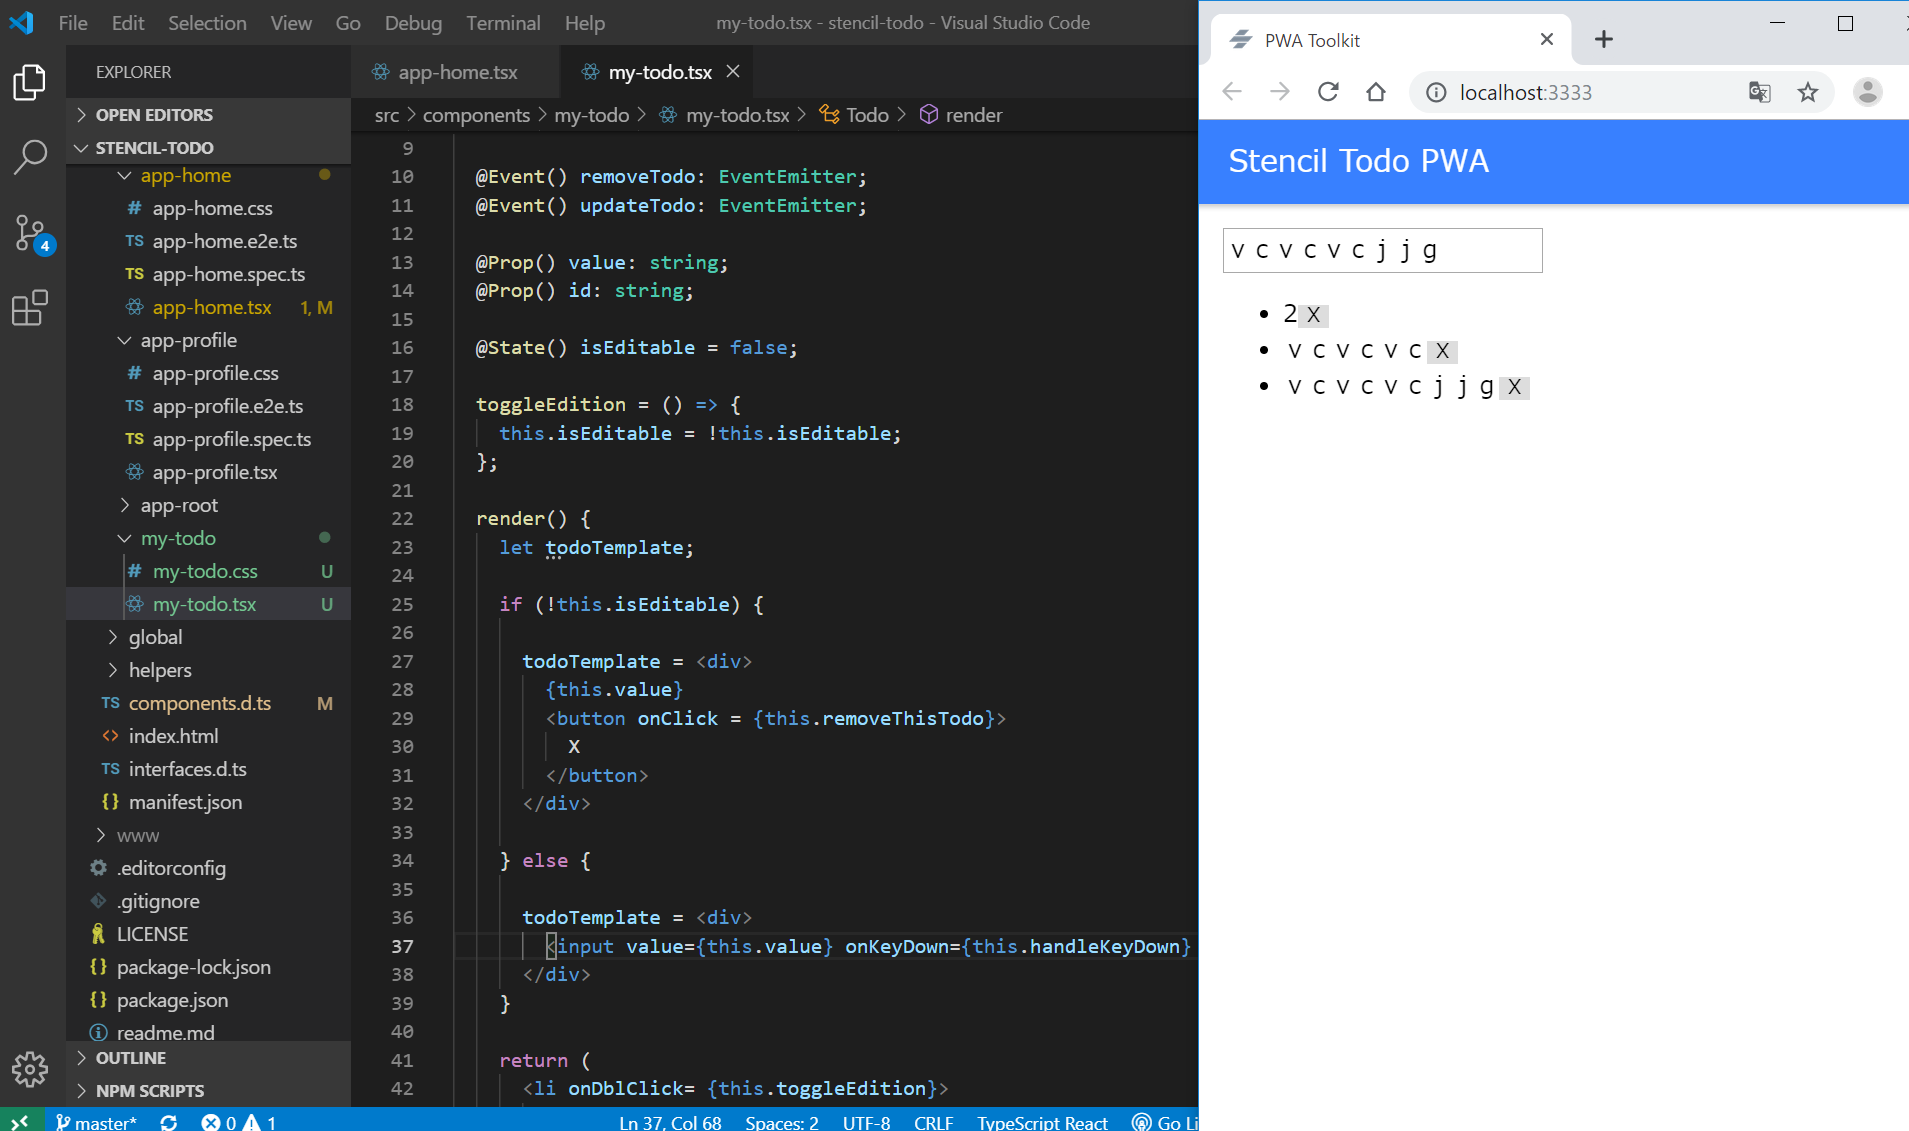Open package.json in the explorer
Screen dimensions: 1909x1131
tap(172, 1000)
